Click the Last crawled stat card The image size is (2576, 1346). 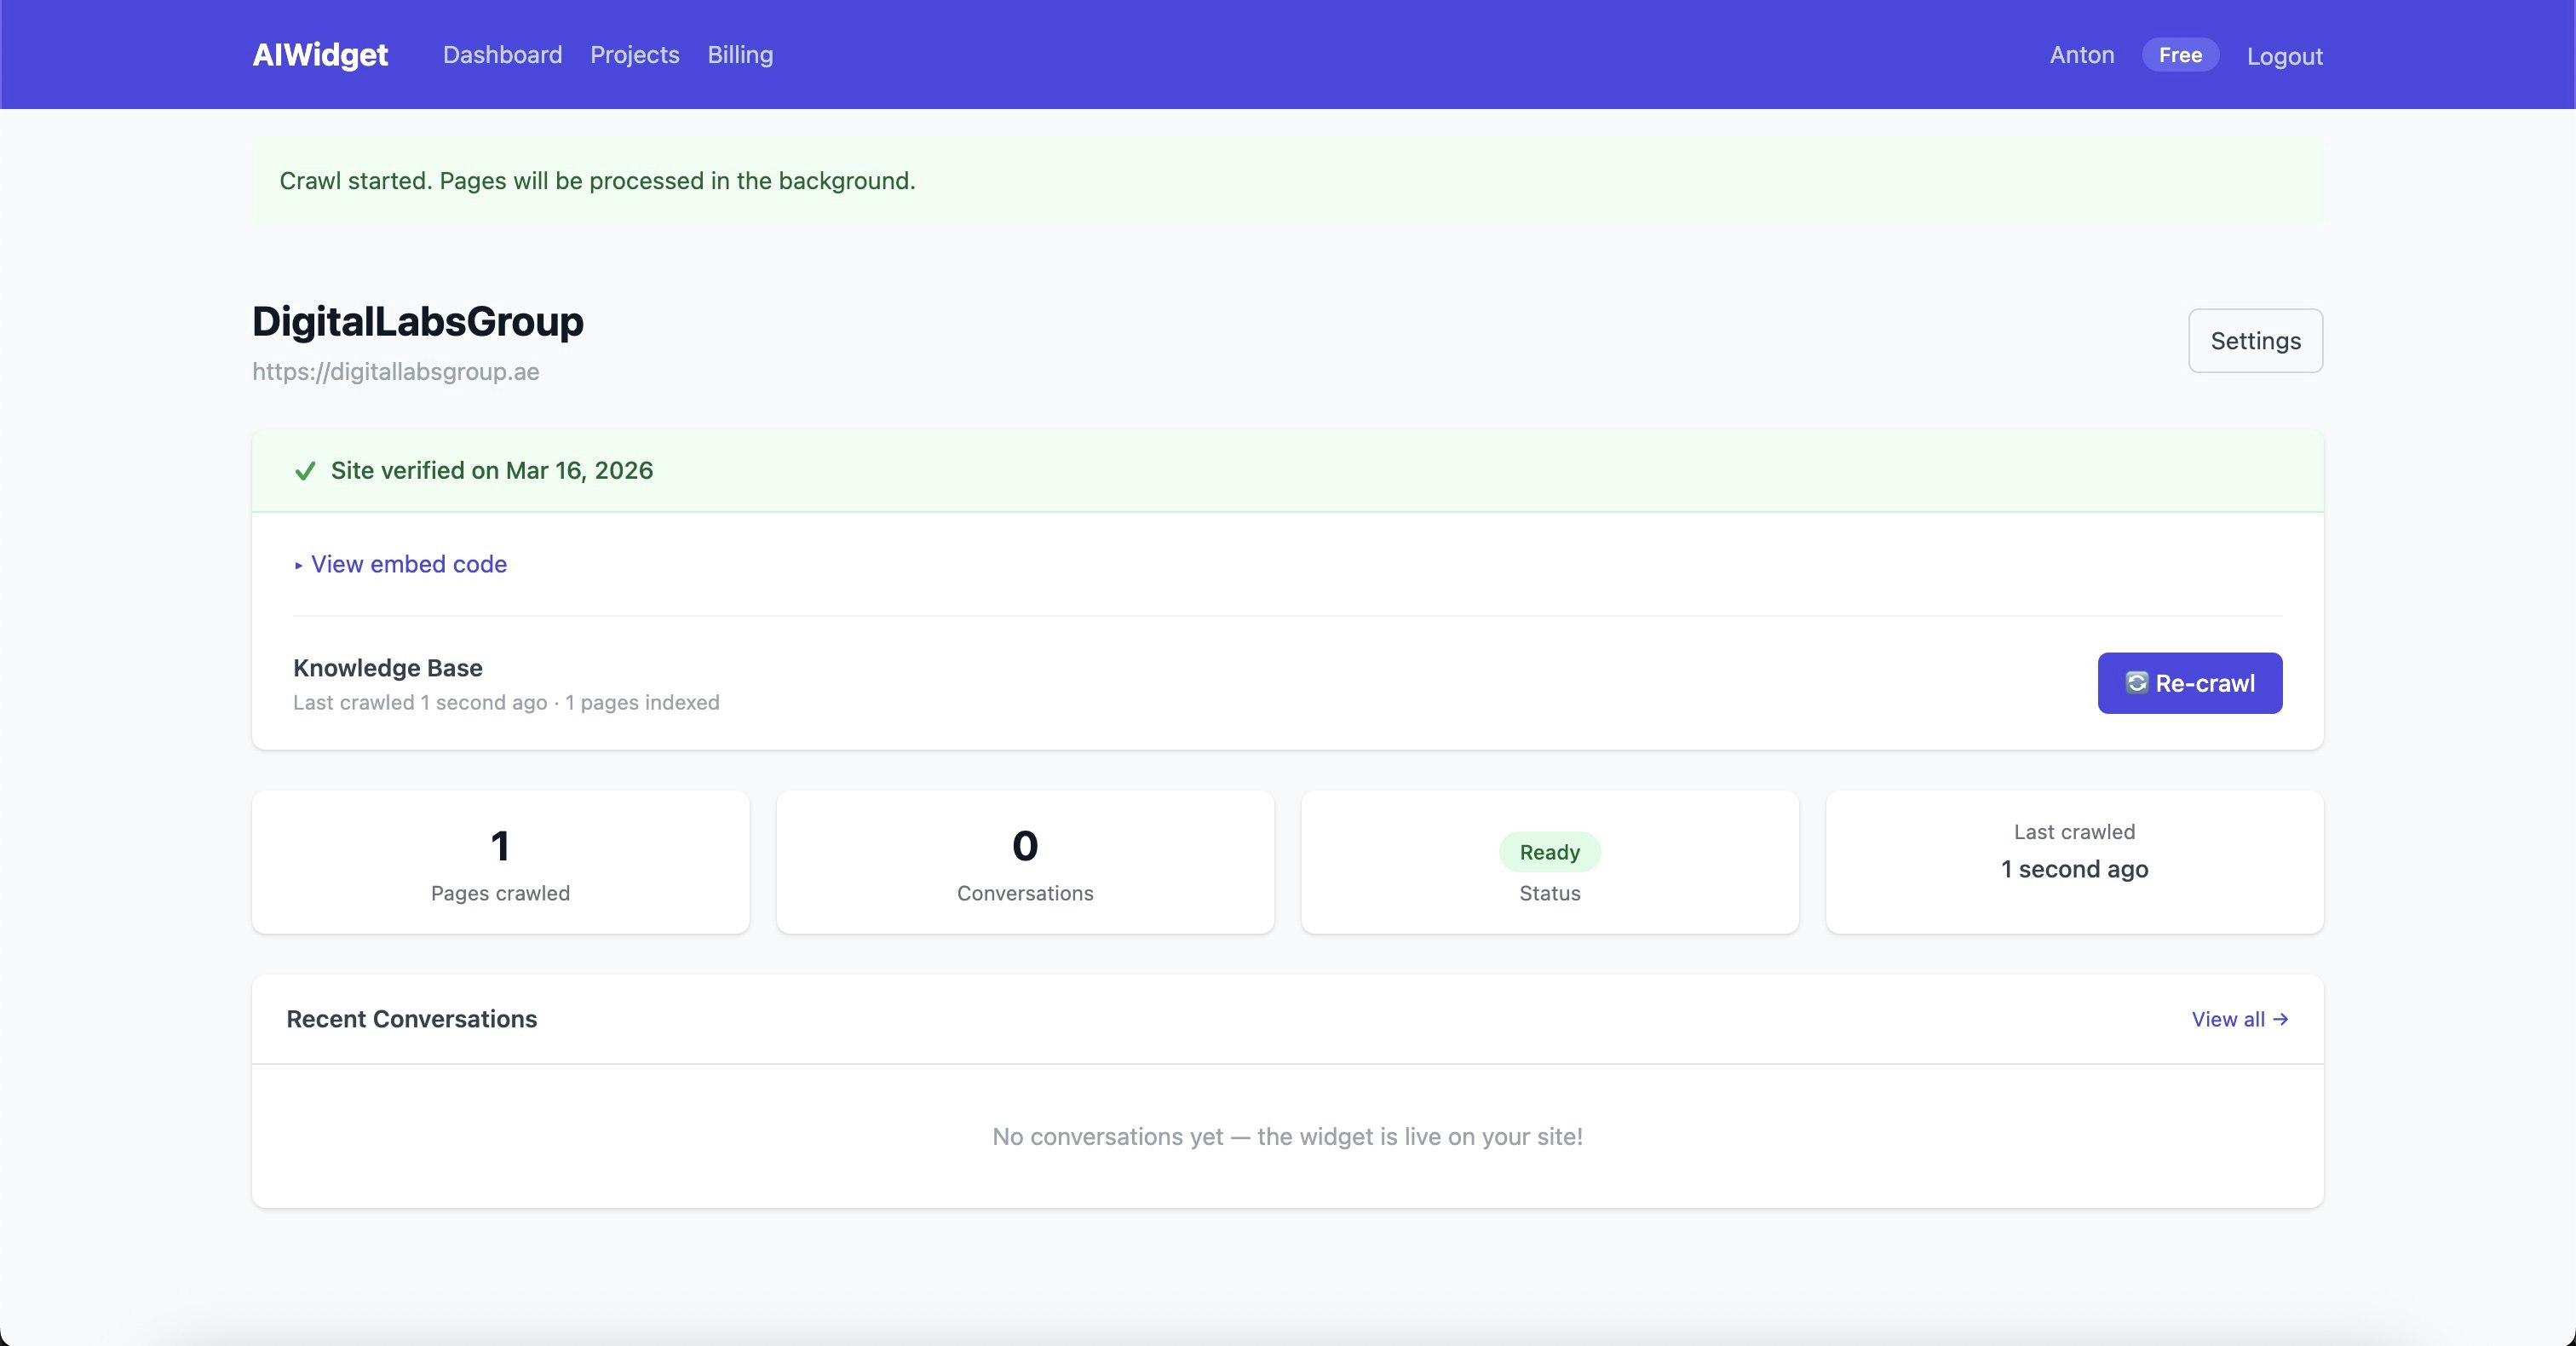tap(2074, 862)
